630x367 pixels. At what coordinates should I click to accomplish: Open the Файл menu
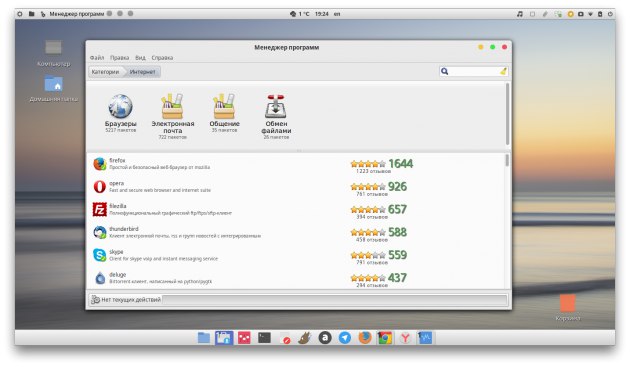pos(97,58)
